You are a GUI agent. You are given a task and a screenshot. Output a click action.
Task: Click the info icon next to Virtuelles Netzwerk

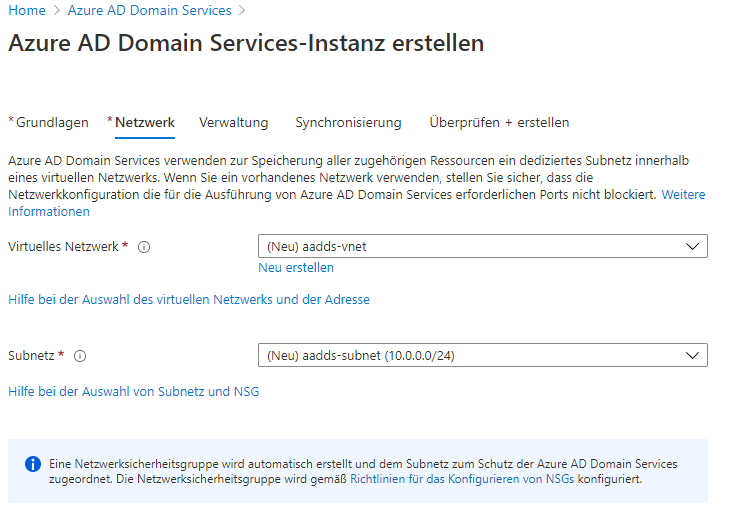tap(144, 247)
